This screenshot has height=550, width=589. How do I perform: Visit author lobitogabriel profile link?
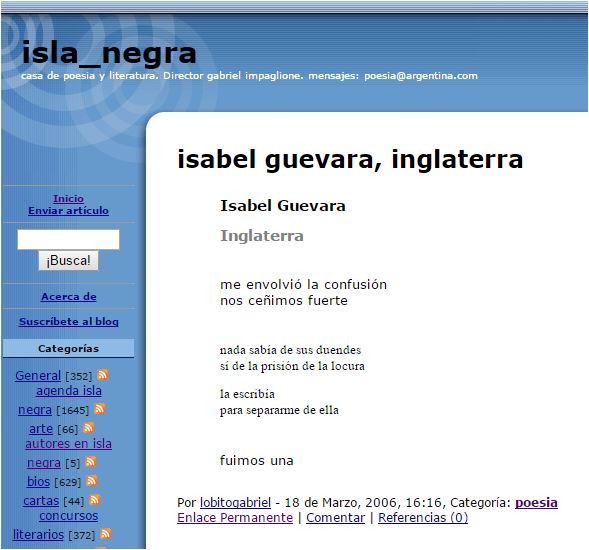point(235,502)
